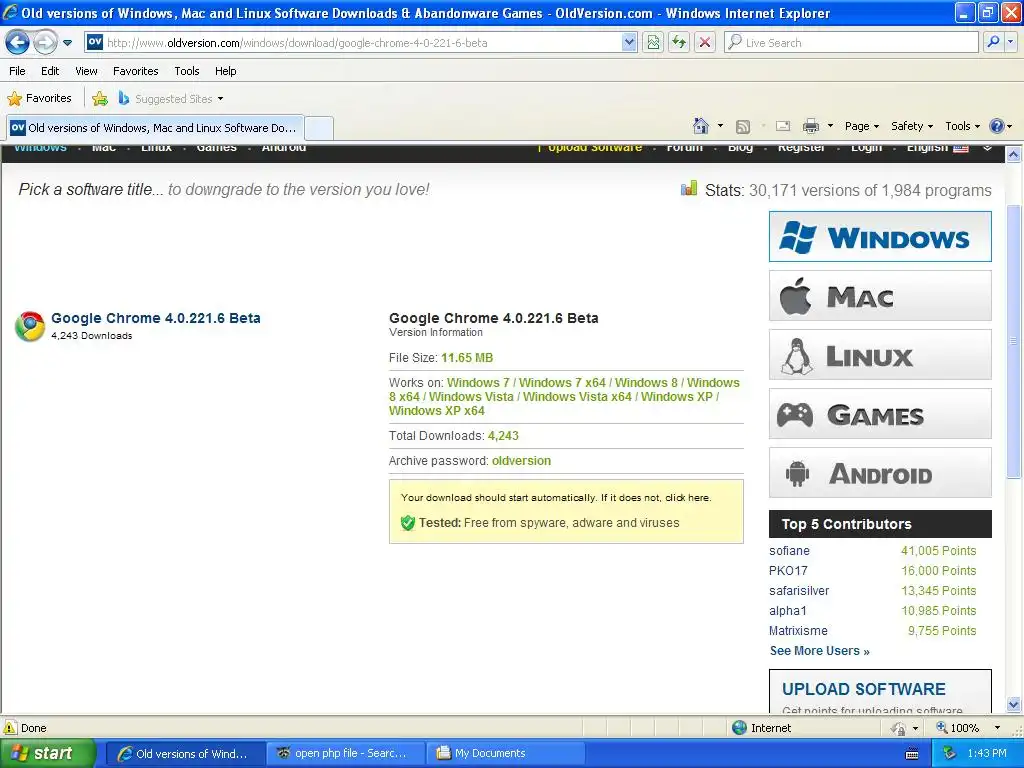1024x768 pixels.
Task: Click the Read Mail icon
Action: tap(783, 126)
